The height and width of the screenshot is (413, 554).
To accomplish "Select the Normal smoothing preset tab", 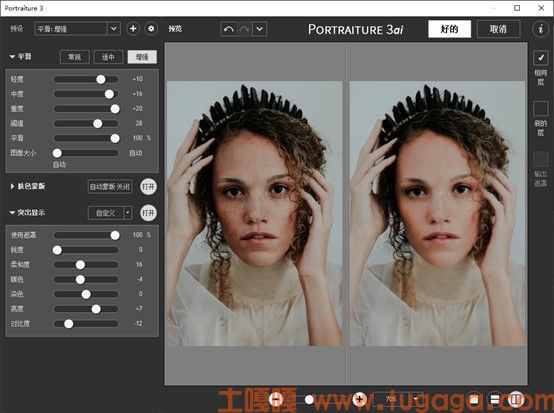I will [75, 57].
